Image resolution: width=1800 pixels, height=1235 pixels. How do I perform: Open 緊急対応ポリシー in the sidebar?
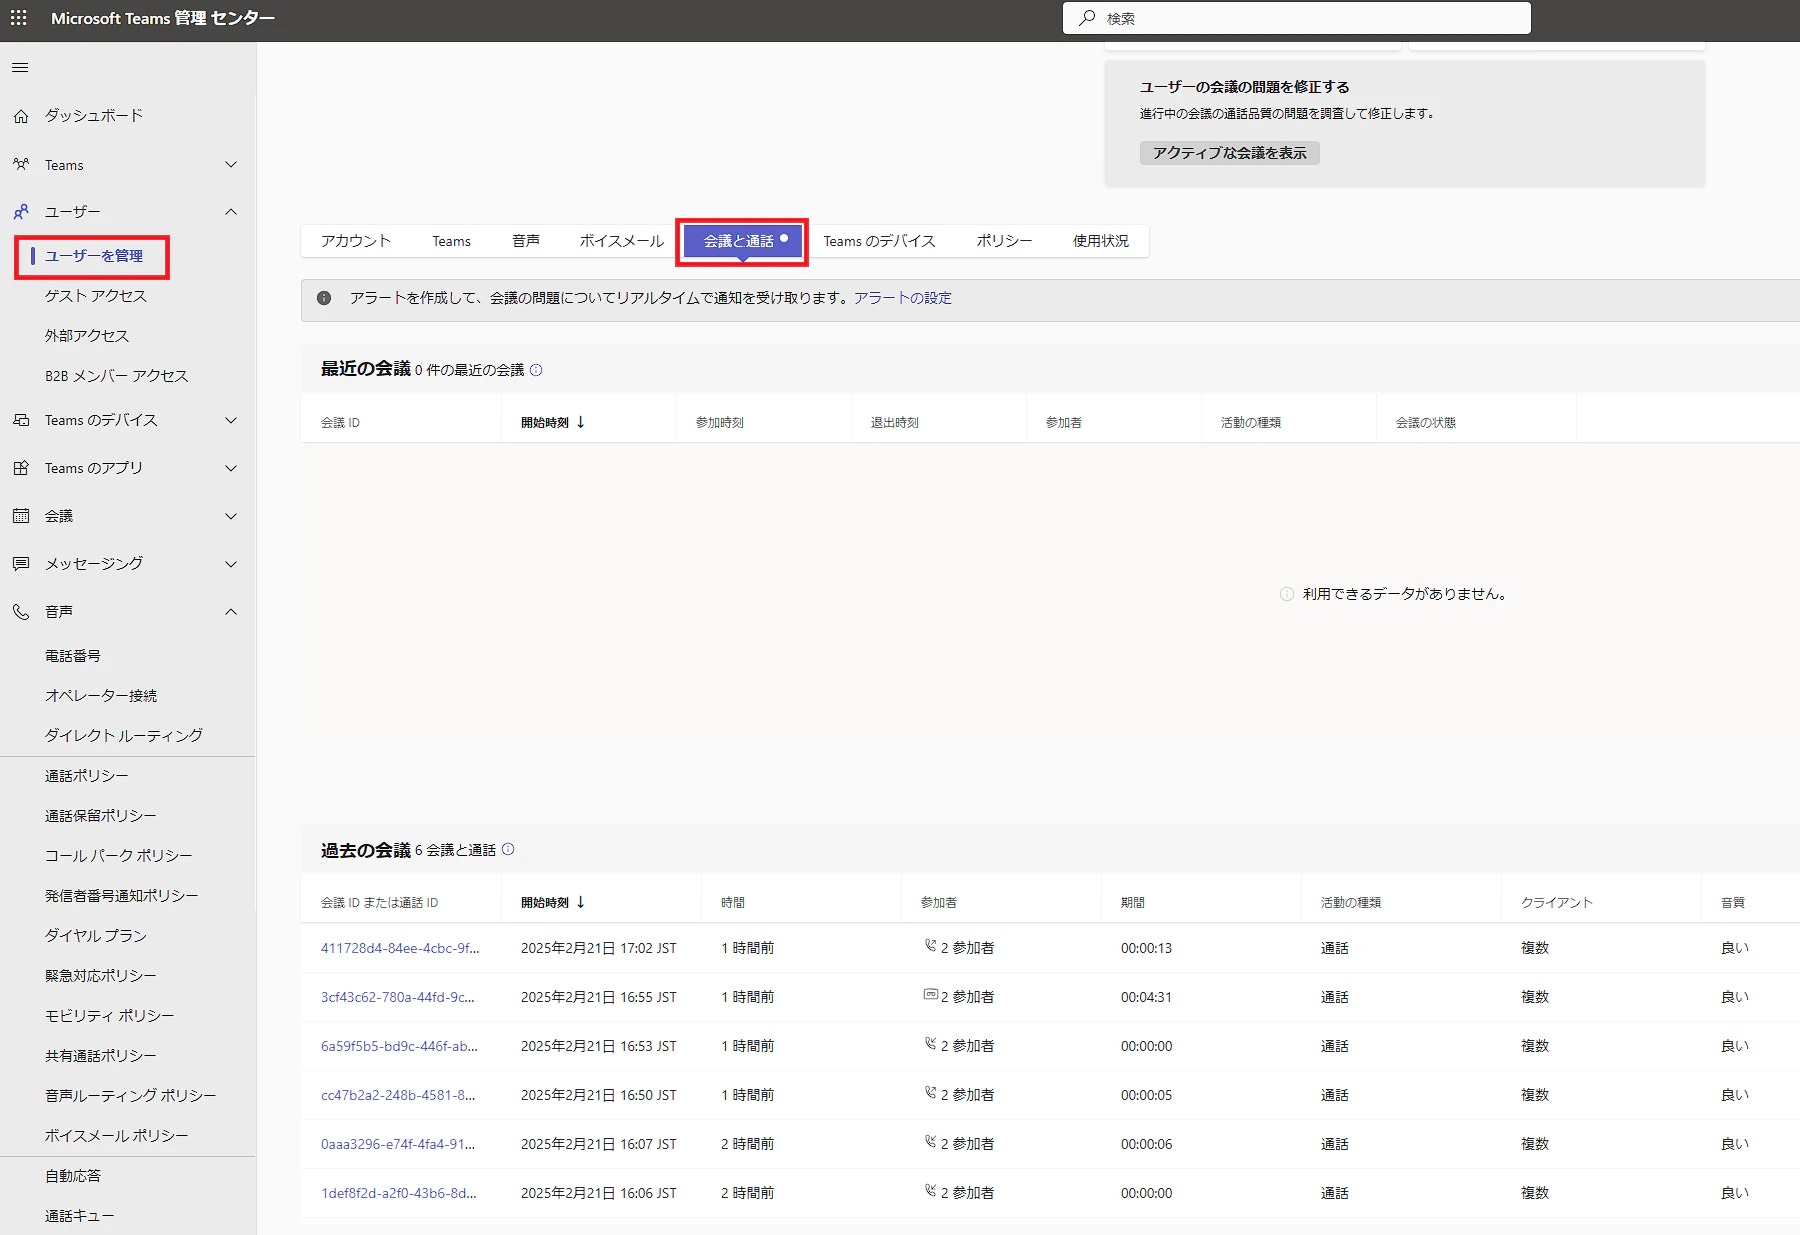(x=101, y=976)
